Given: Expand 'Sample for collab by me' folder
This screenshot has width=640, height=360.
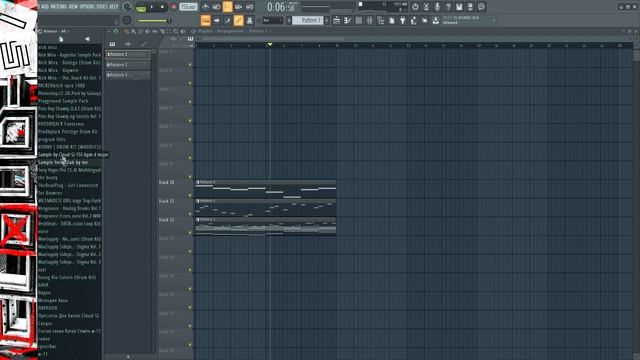Looking at the screenshot, I should [x=63, y=162].
